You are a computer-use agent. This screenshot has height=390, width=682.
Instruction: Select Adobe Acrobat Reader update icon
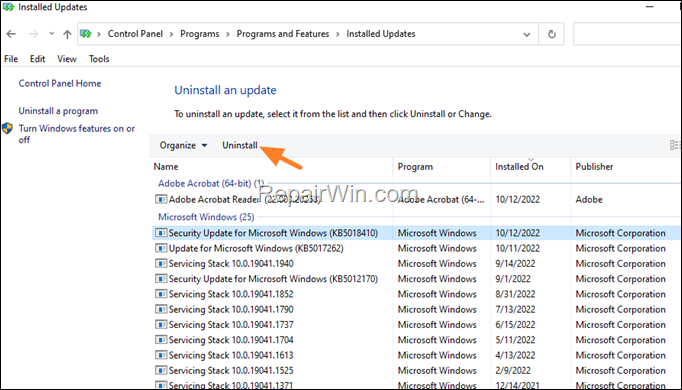(161, 199)
